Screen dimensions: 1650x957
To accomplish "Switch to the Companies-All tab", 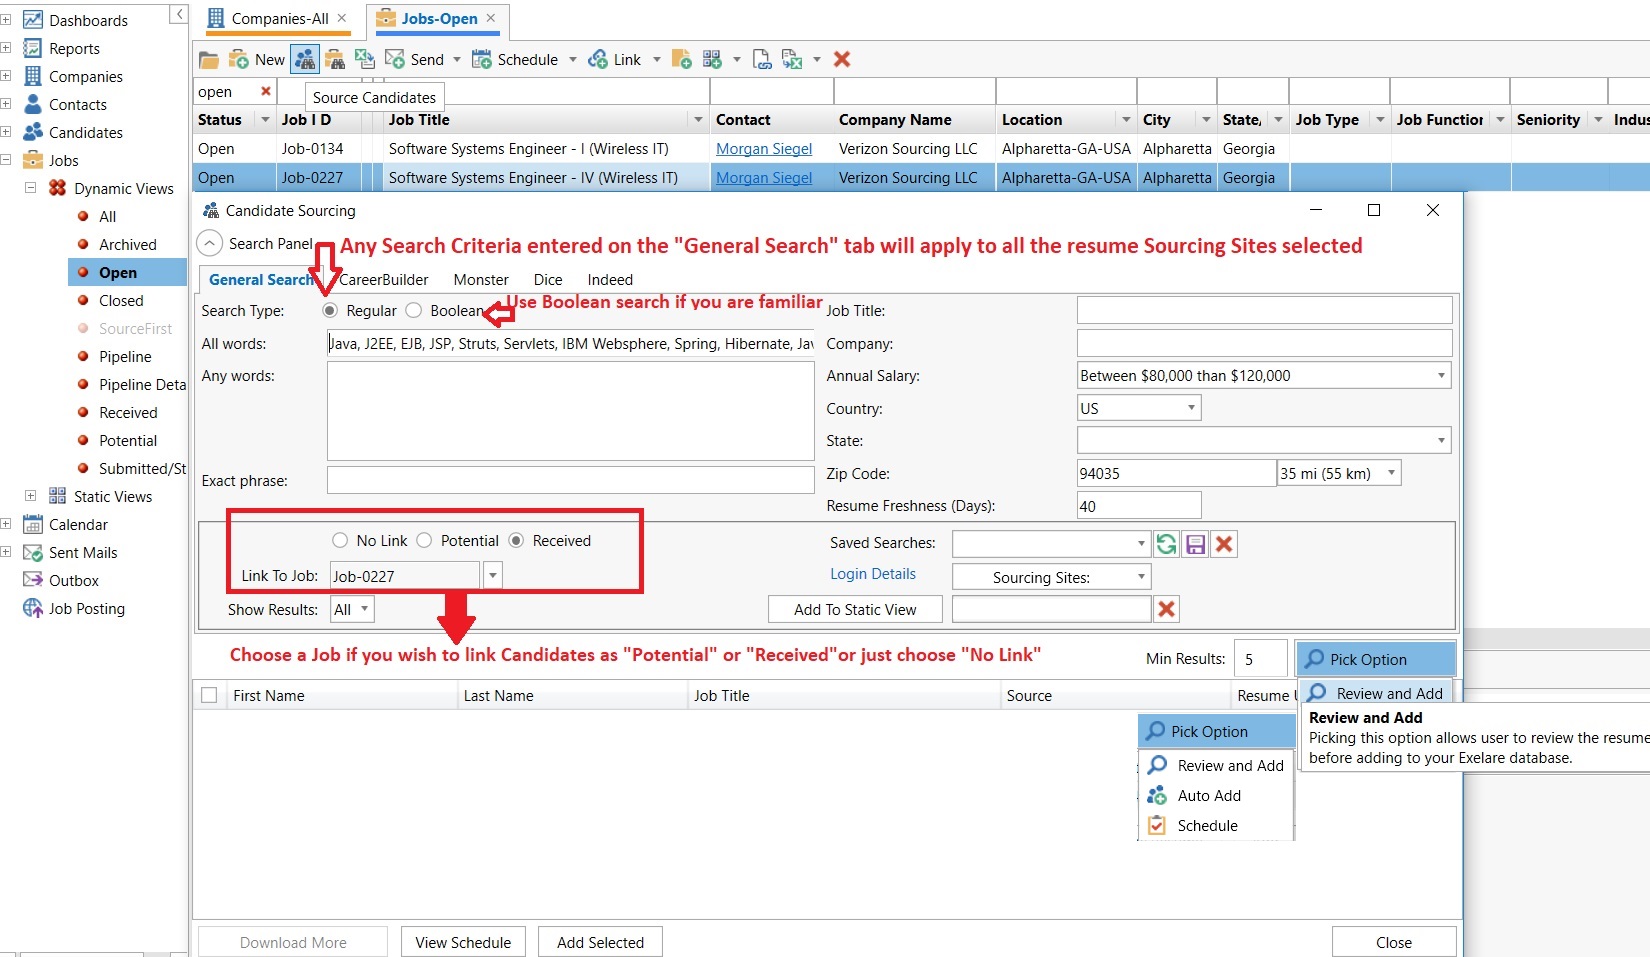I will (277, 18).
